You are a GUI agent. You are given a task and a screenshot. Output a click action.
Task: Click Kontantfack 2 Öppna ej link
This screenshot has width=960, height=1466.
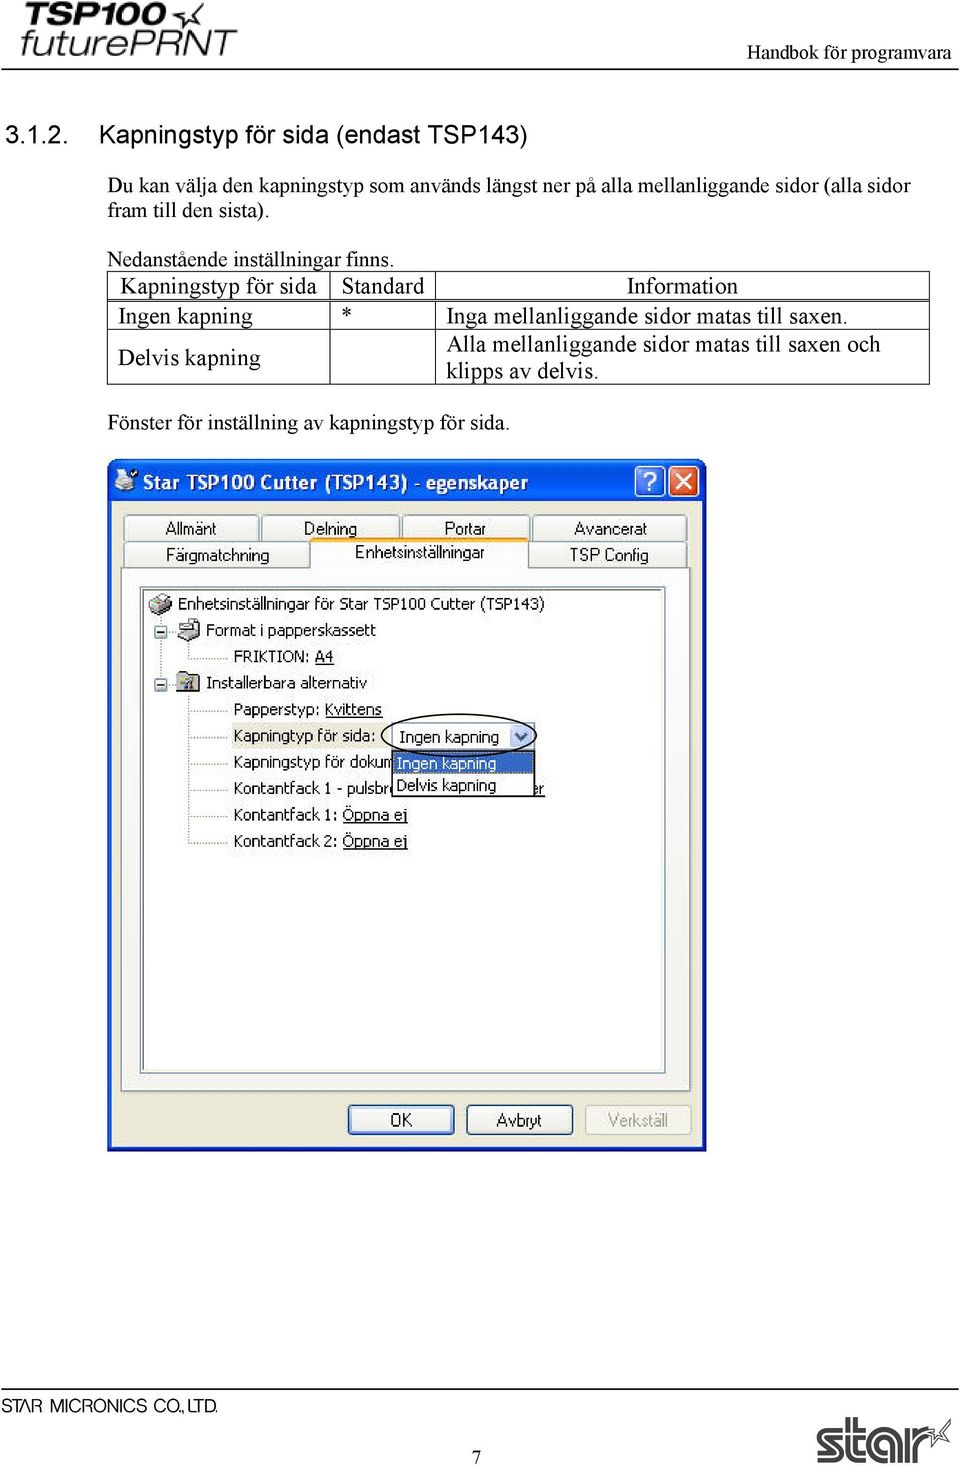click(x=375, y=841)
